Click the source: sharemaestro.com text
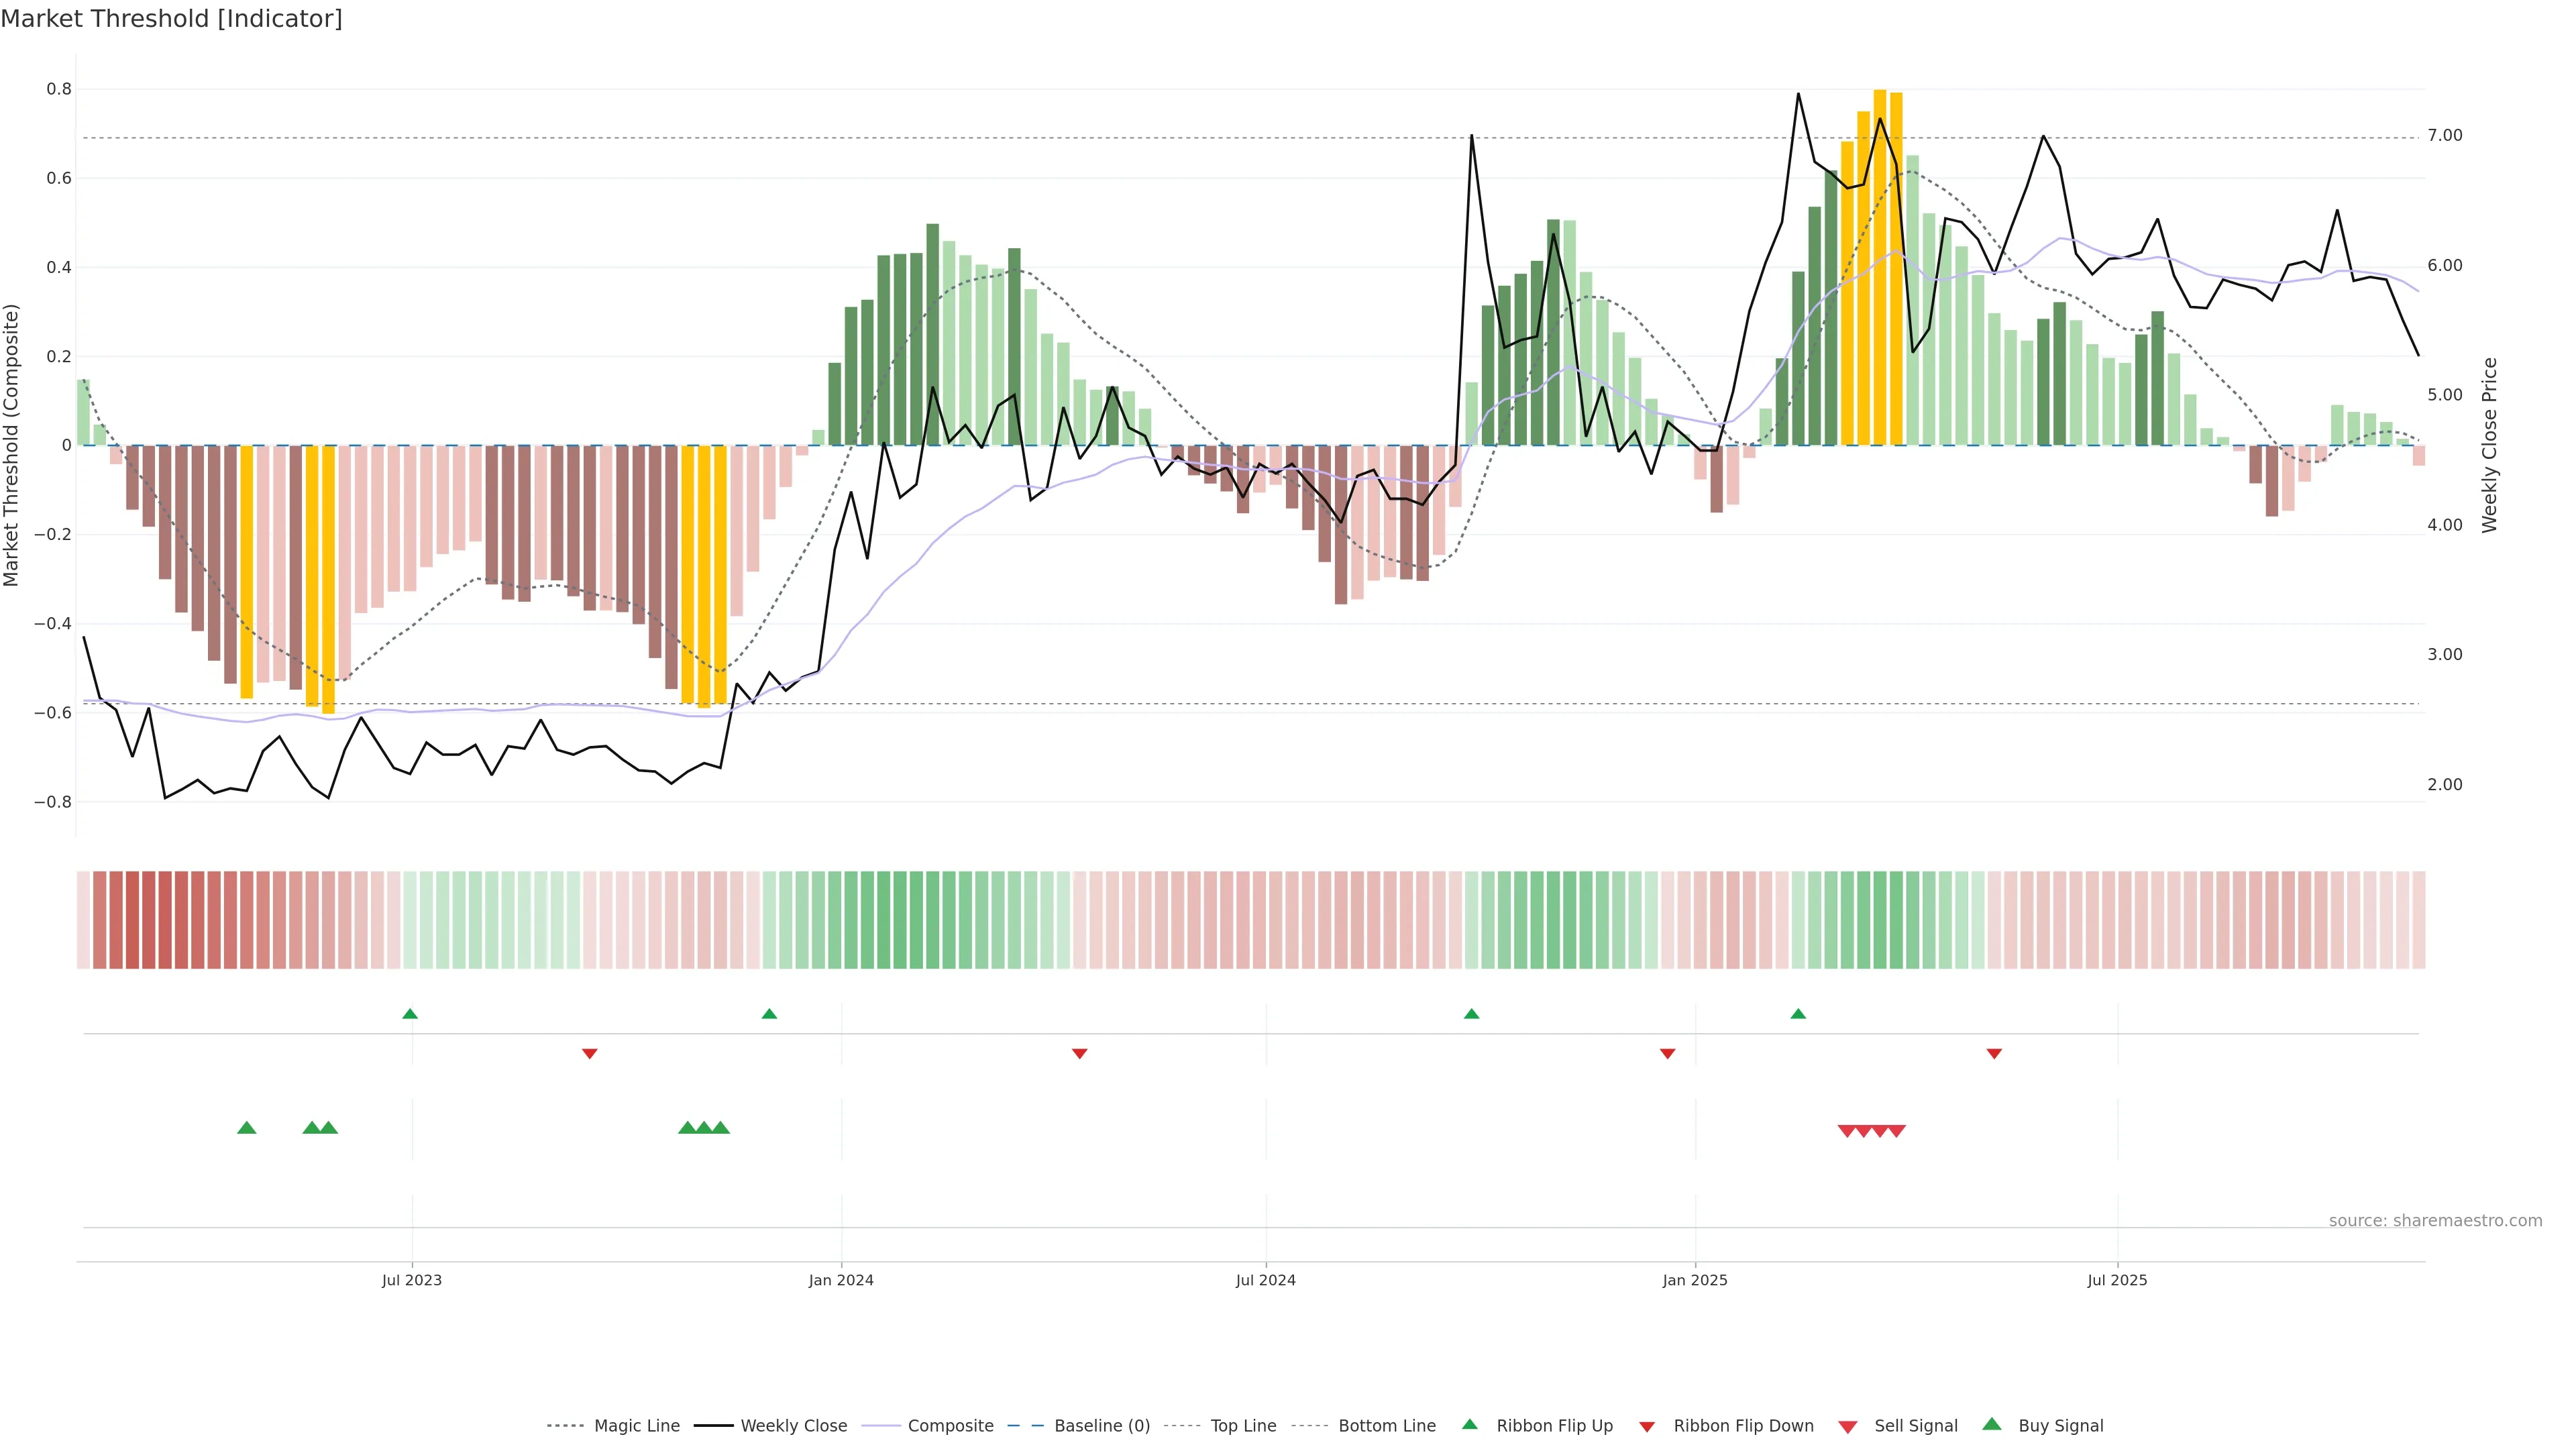The width and height of the screenshot is (2576, 1449). pyautogui.click(x=2435, y=1221)
